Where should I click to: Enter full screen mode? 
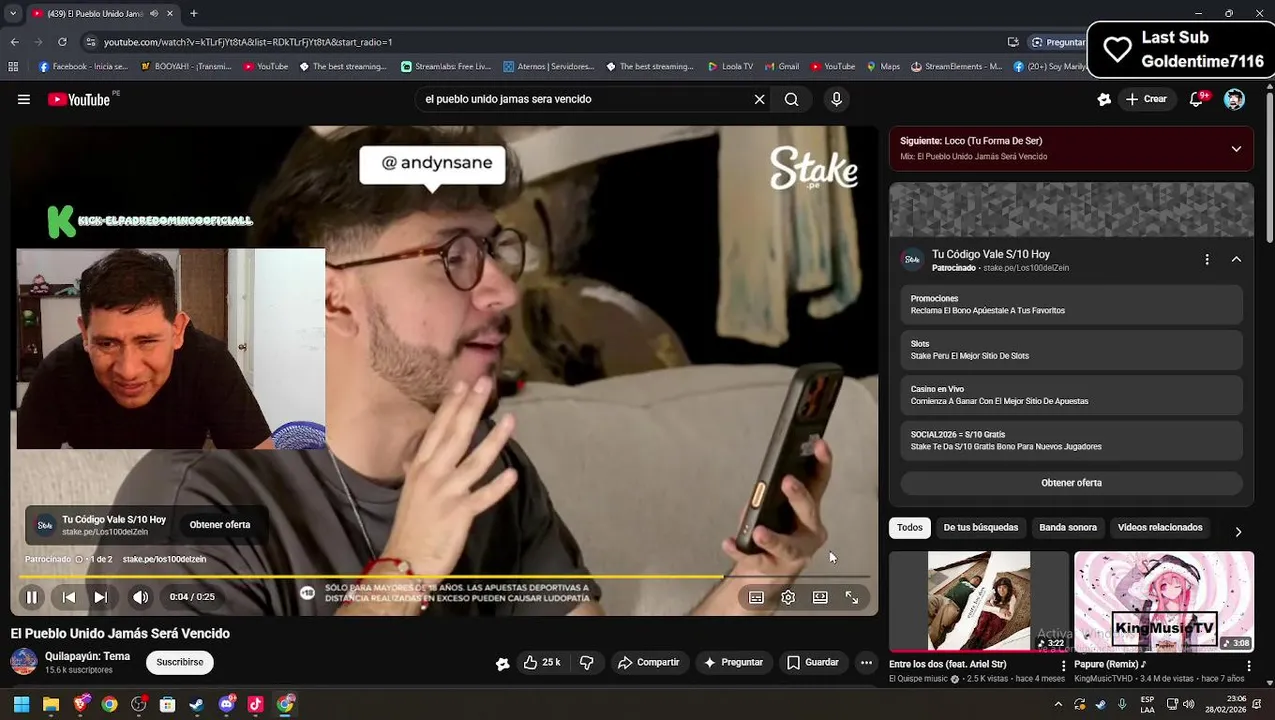pyautogui.click(x=852, y=597)
